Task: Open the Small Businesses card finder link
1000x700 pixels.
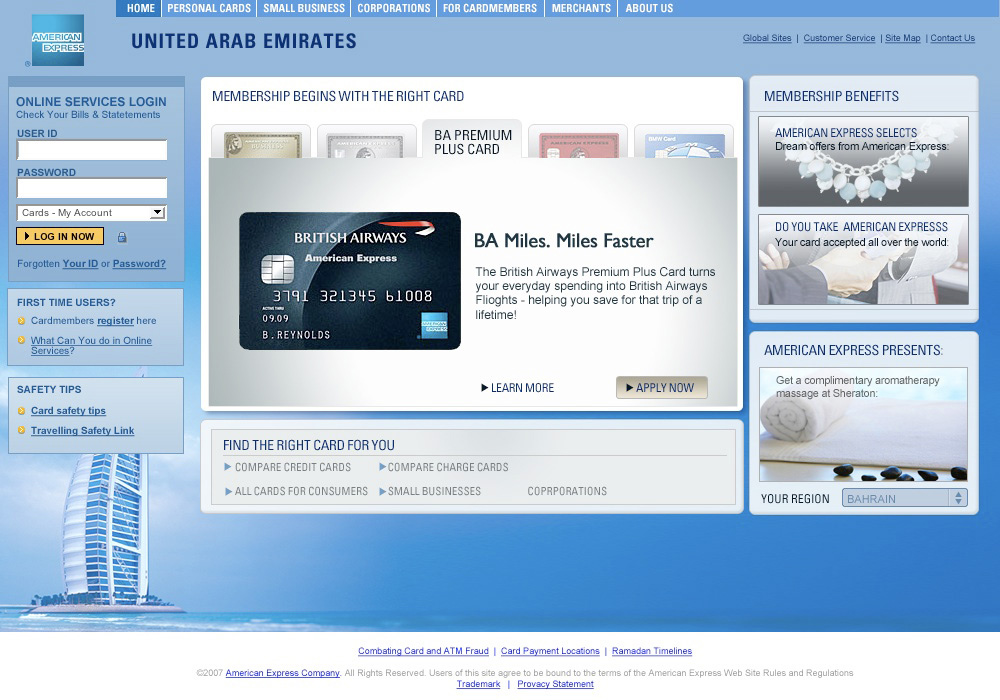Action: (430, 492)
